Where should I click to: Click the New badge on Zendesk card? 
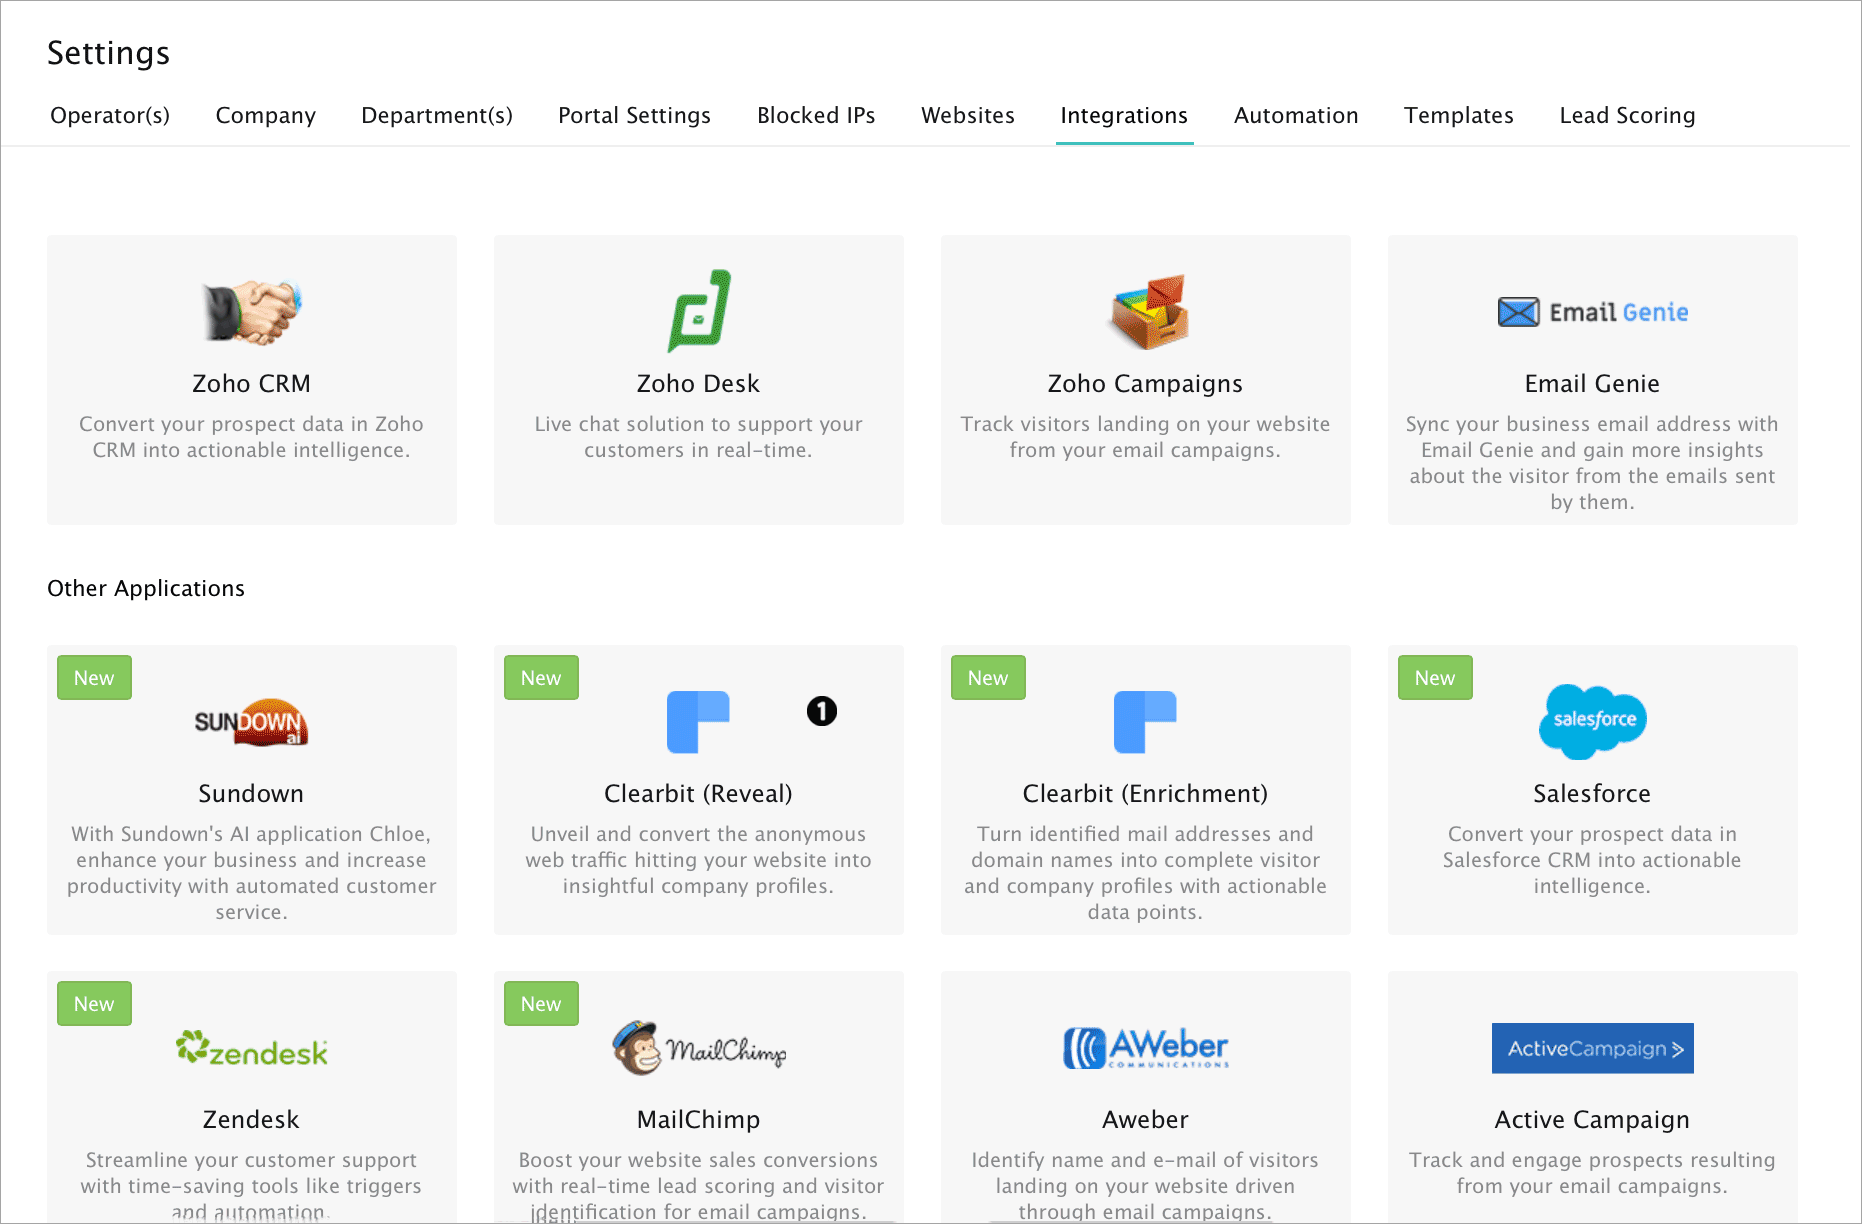tap(94, 1003)
